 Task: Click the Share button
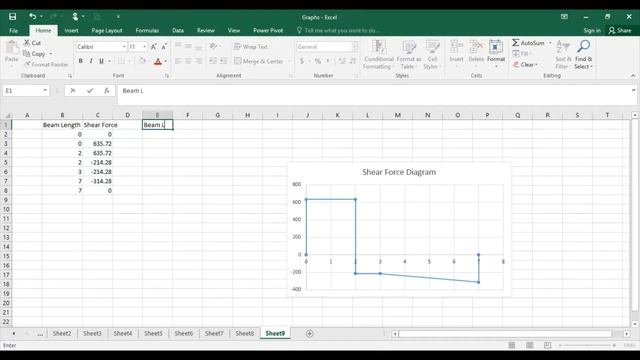(x=620, y=31)
